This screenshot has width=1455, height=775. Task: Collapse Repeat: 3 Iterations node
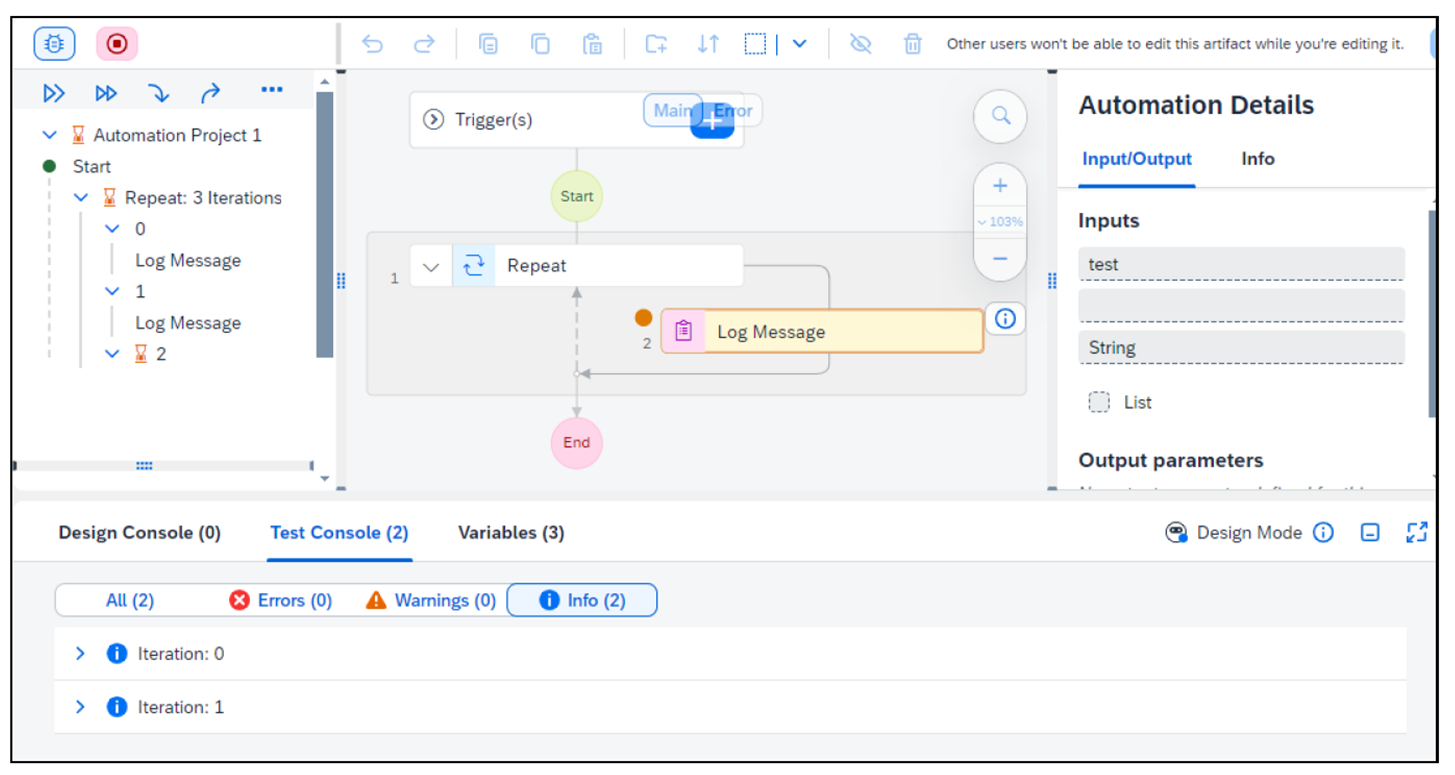(81, 198)
